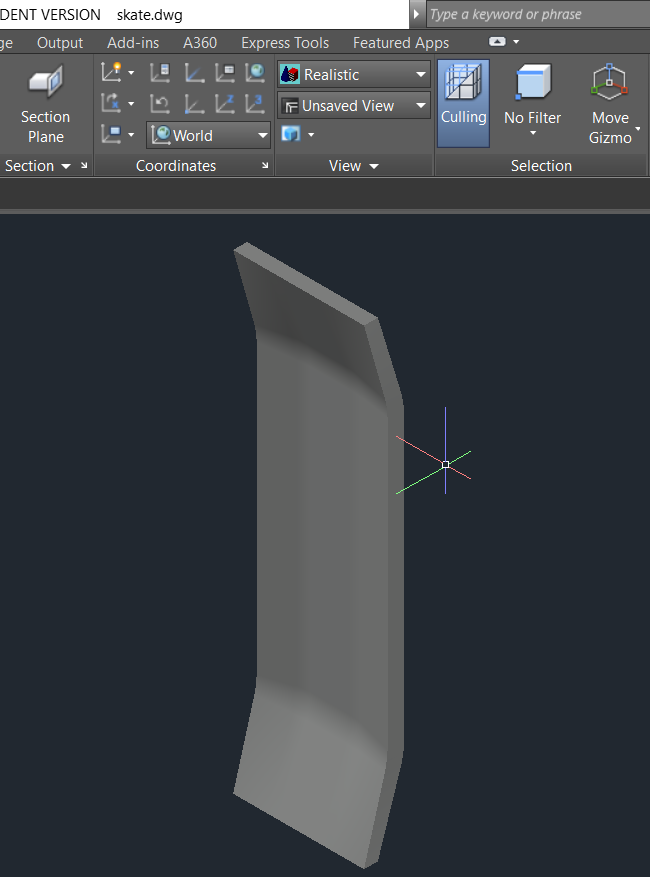Open the dropdown arrow beside the blue cube icon

[311, 134]
